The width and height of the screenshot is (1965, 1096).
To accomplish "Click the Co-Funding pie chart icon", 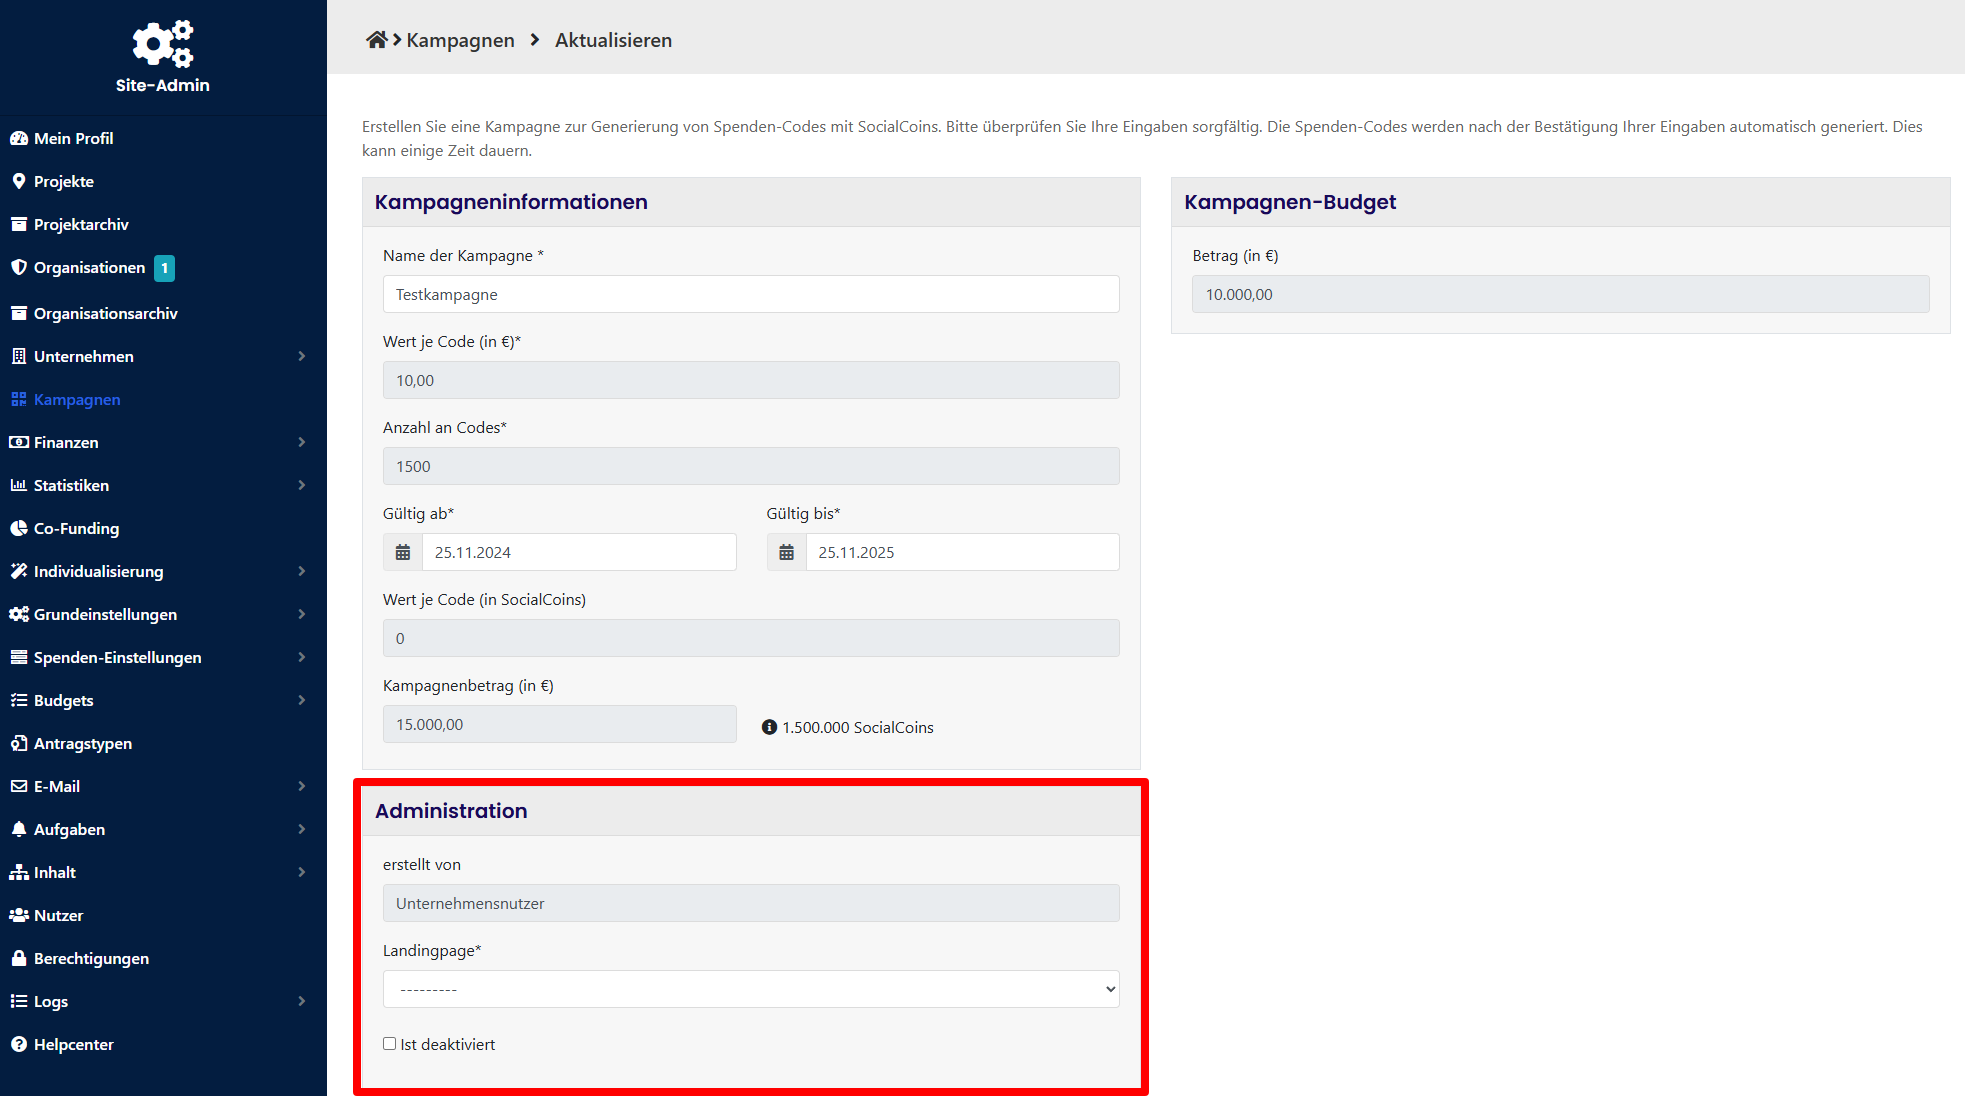I will pyautogui.click(x=19, y=528).
